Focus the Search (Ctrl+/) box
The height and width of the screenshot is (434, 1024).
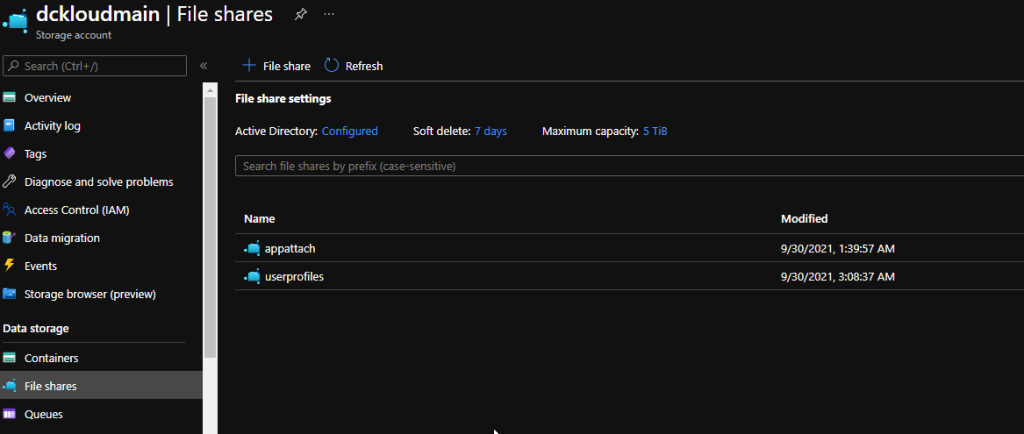click(x=95, y=66)
